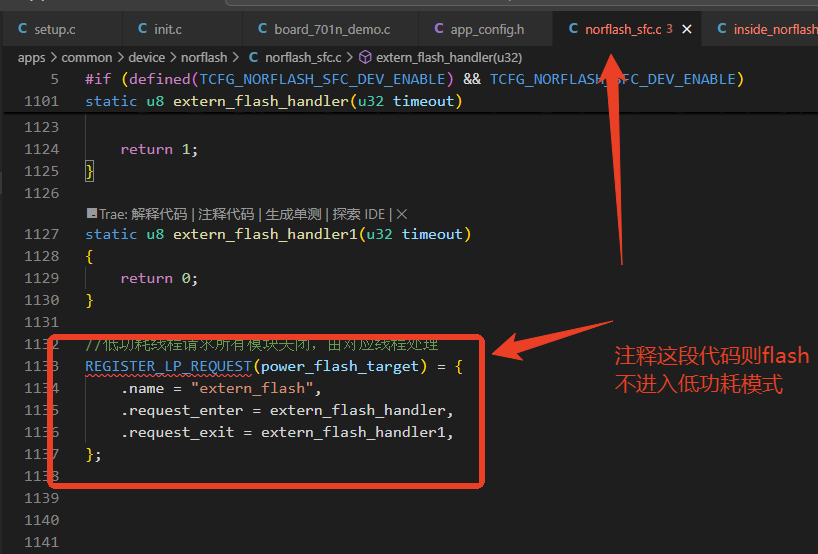Click C icon on inside_norflash tab

[722, 29]
